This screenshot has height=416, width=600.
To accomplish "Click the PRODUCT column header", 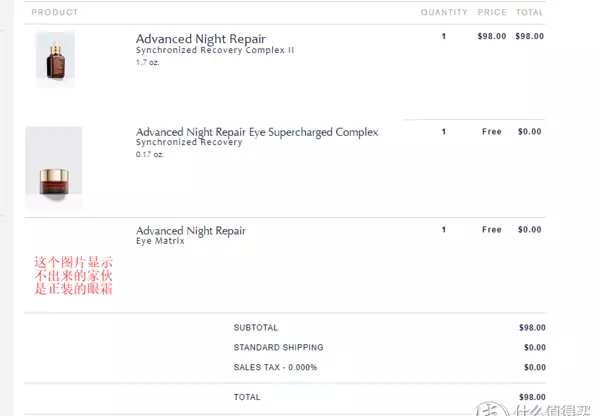I will [x=55, y=12].
